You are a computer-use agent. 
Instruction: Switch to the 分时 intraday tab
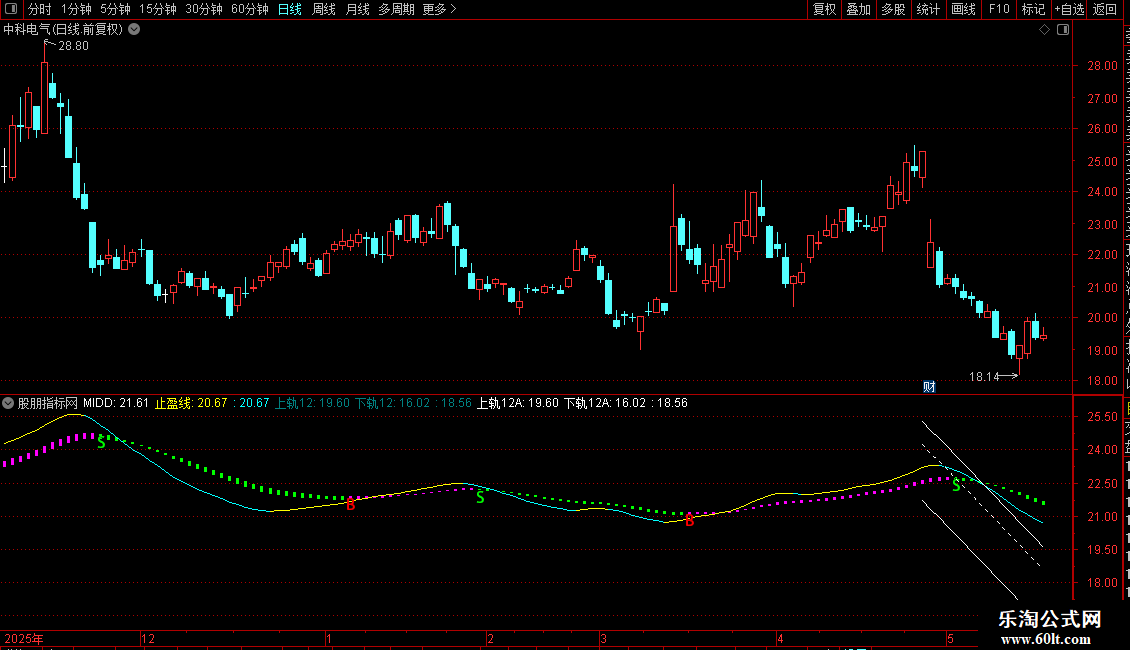coord(40,9)
